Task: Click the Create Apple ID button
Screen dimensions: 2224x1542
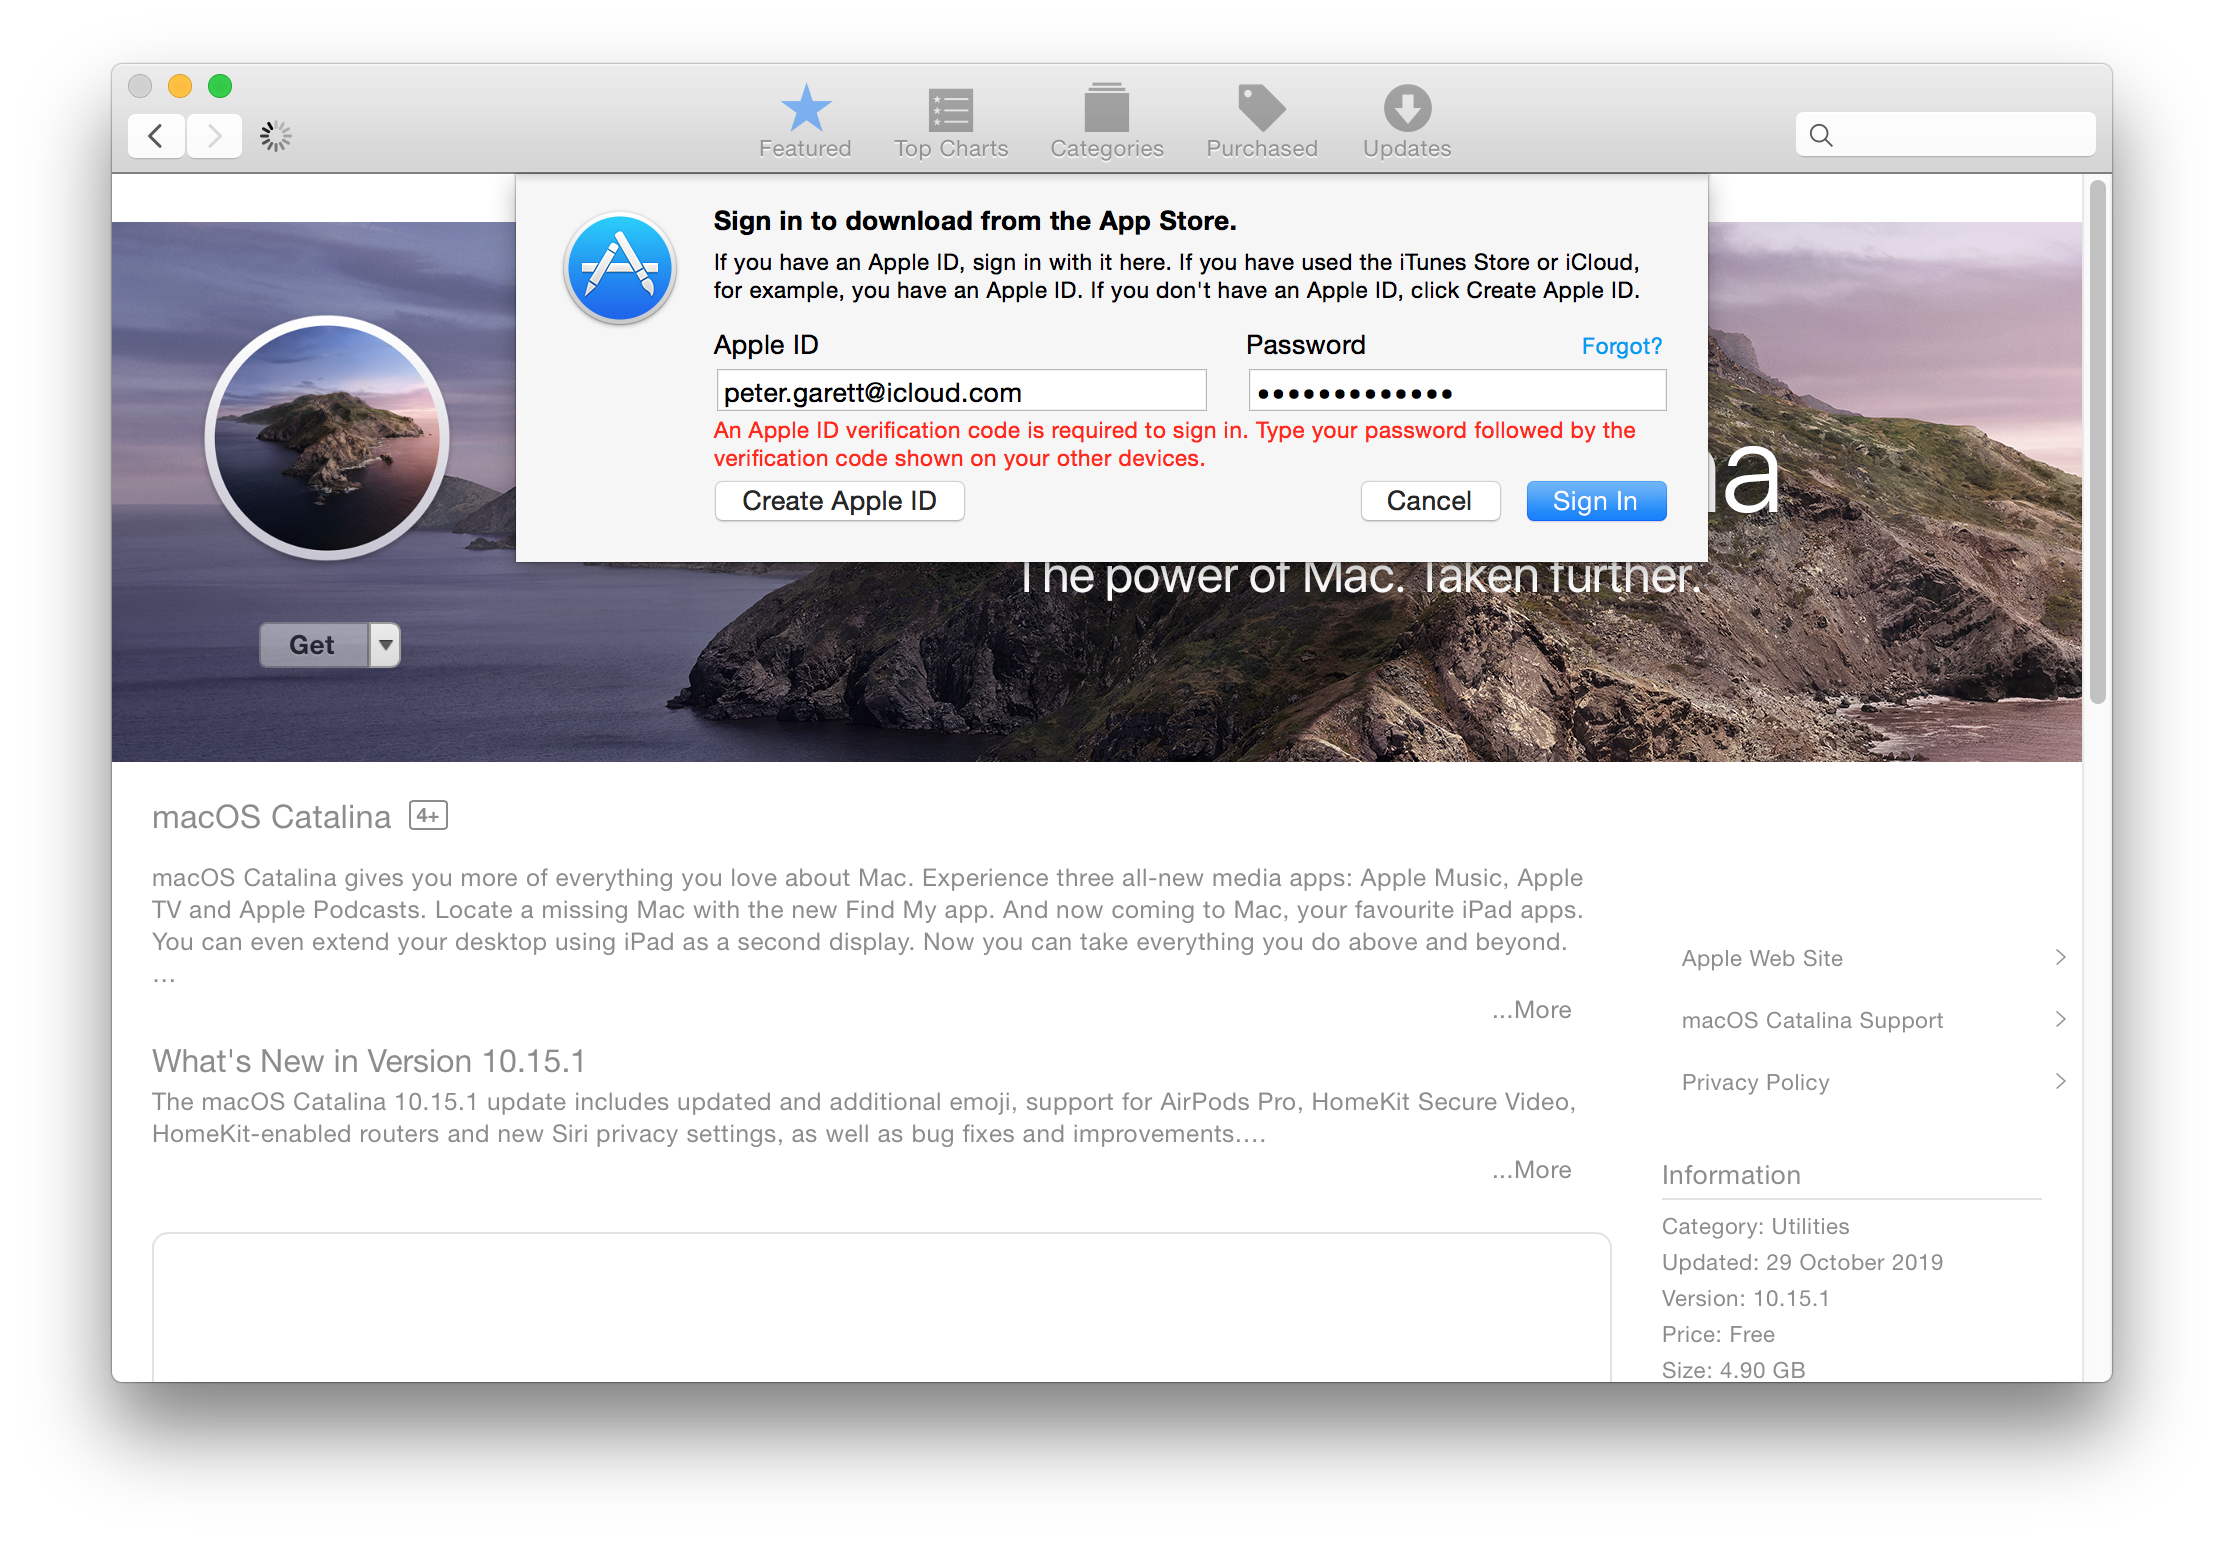Action: click(x=839, y=500)
